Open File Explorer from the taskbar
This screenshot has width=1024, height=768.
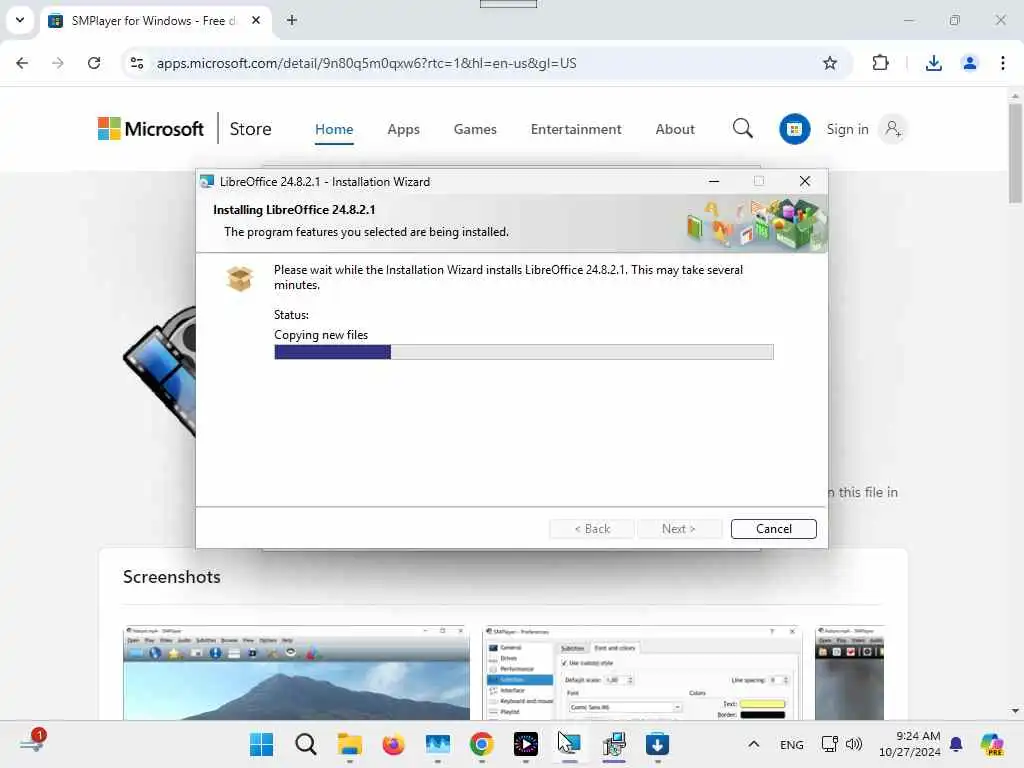pos(349,744)
